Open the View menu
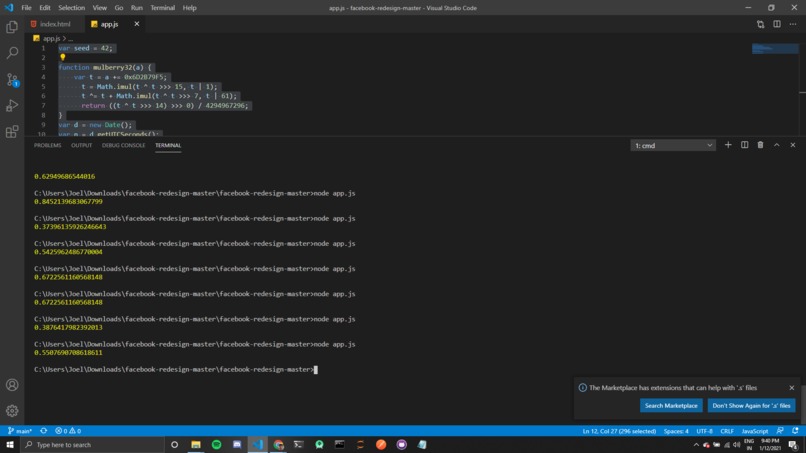 point(100,8)
